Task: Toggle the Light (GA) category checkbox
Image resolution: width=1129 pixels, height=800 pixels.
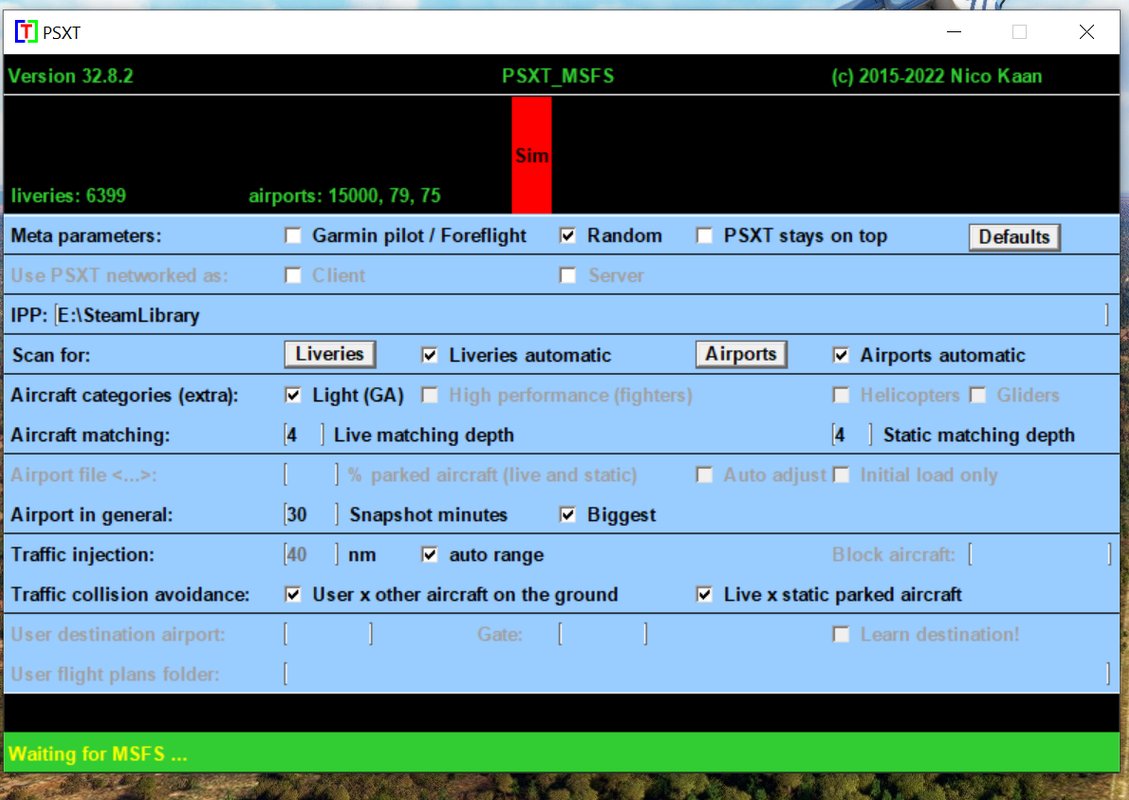Action: [293, 395]
